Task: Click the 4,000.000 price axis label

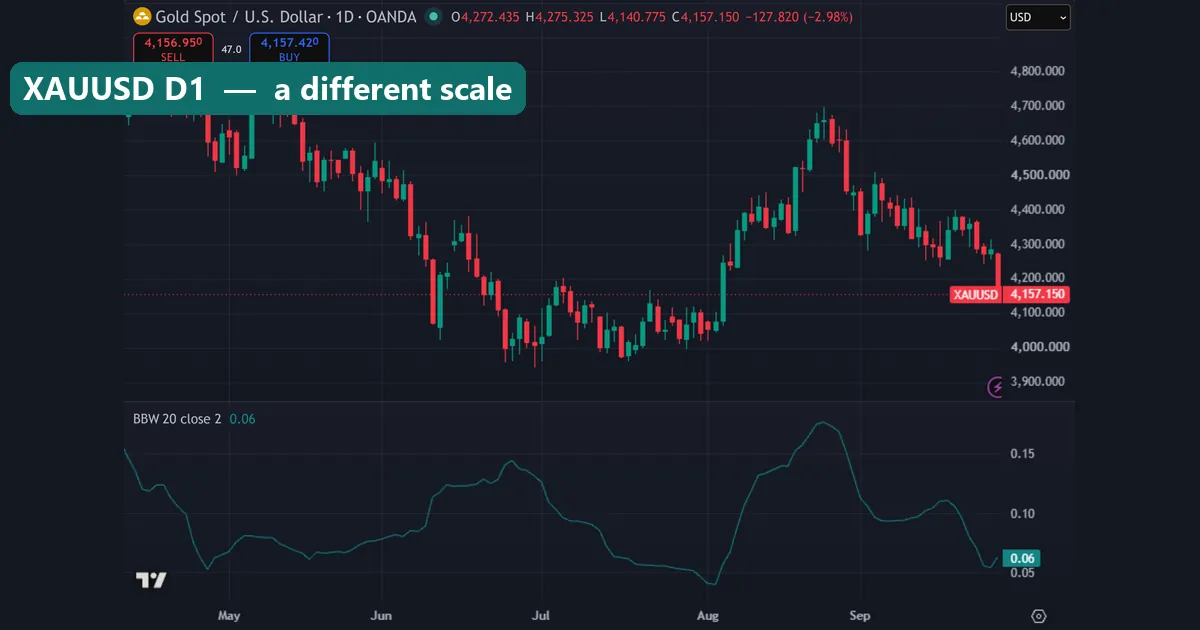Action: [1039, 347]
